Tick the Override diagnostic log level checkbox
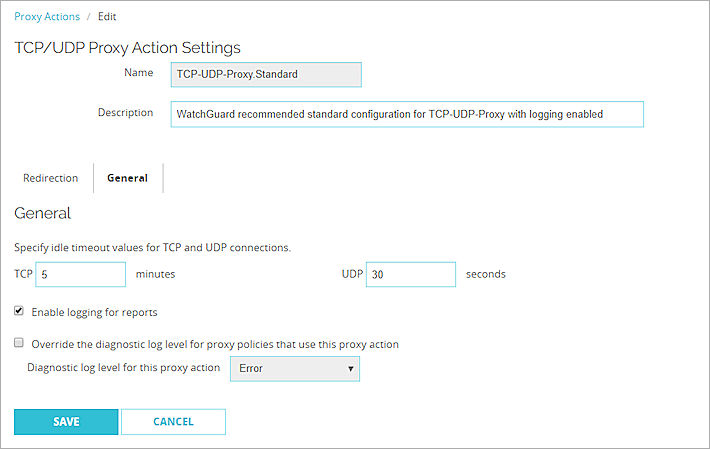The width and height of the screenshot is (710, 449). point(19,343)
